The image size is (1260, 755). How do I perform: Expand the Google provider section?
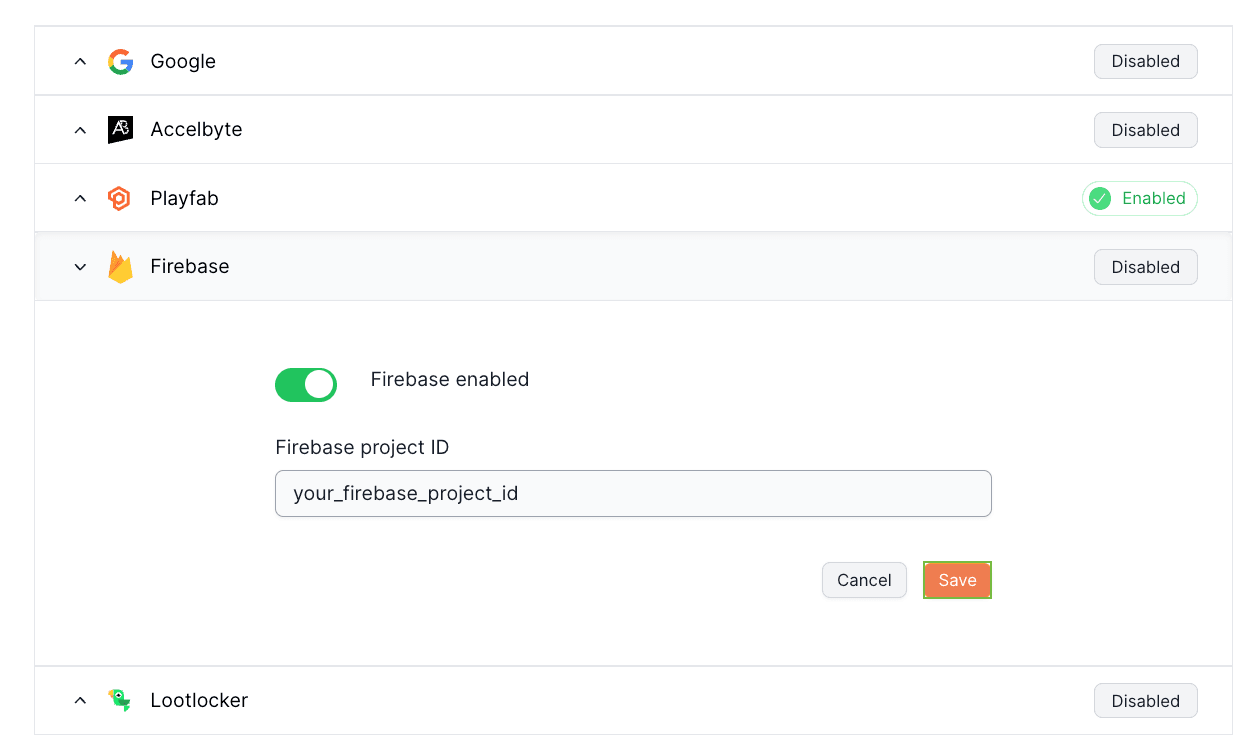(x=80, y=62)
